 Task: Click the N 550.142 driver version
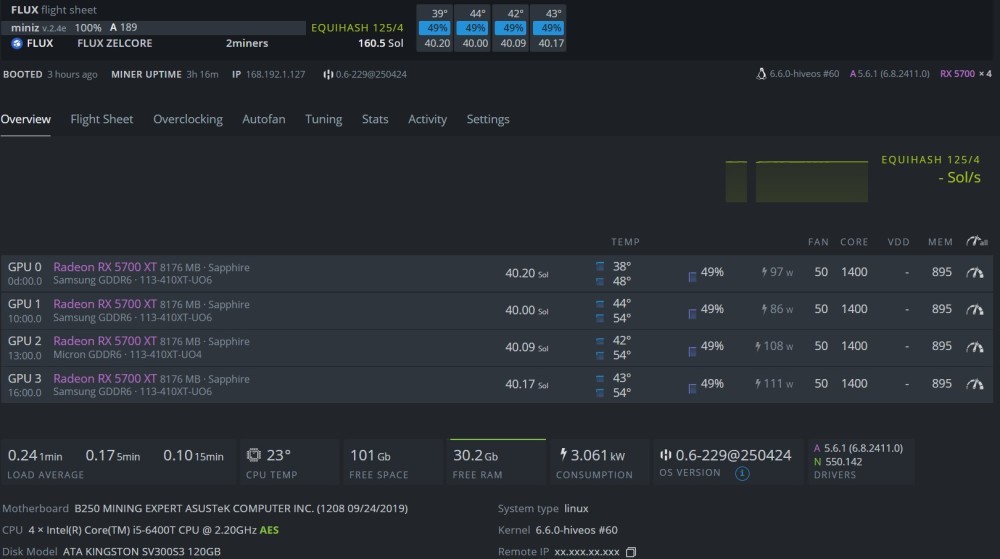838,462
